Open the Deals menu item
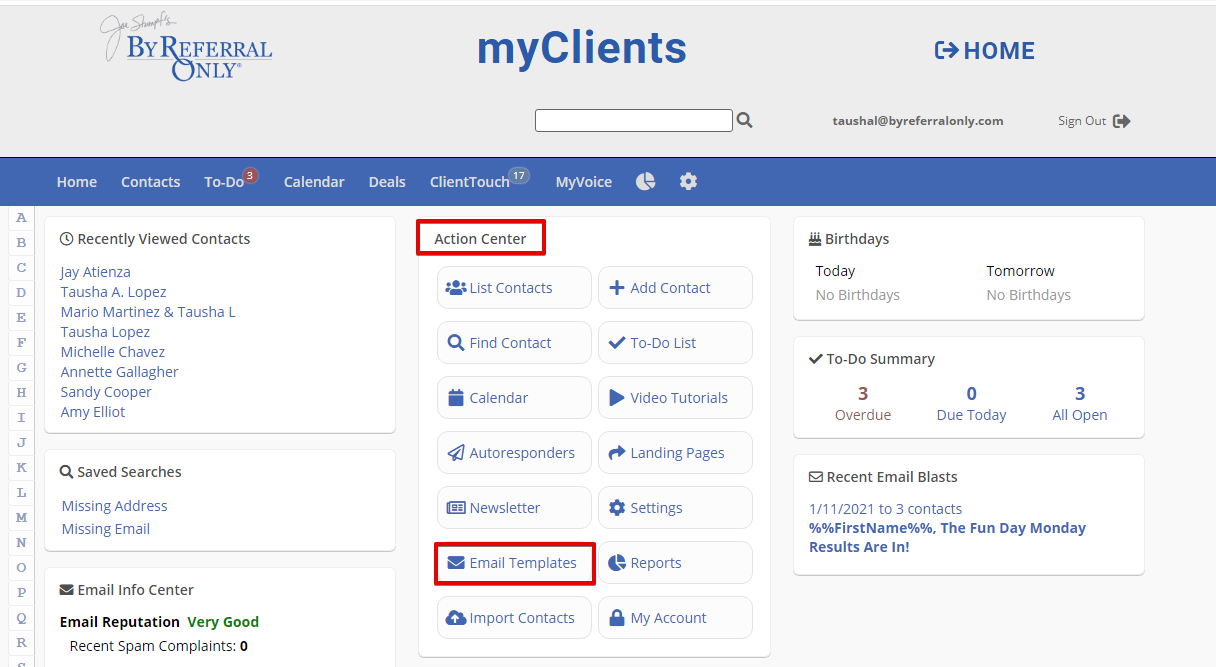1216x667 pixels. [x=387, y=182]
